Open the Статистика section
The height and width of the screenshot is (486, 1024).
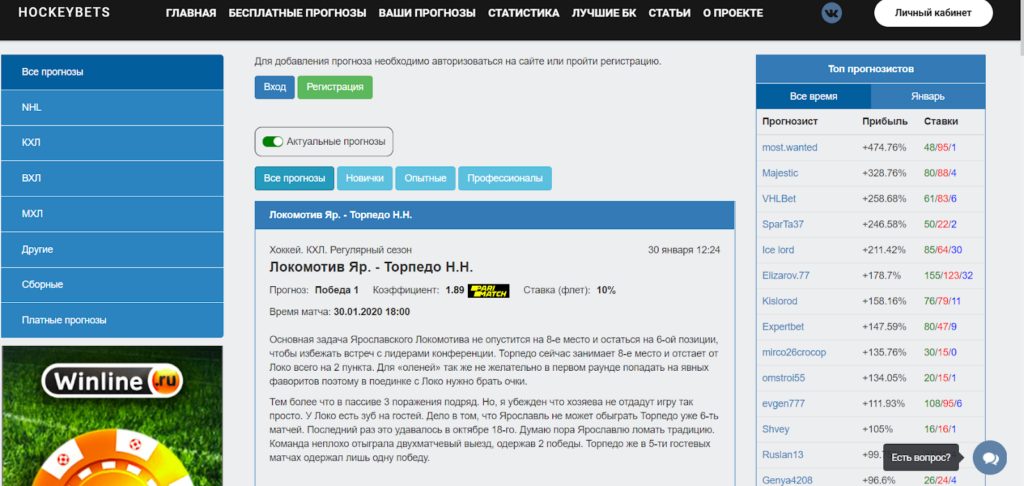pos(524,13)
